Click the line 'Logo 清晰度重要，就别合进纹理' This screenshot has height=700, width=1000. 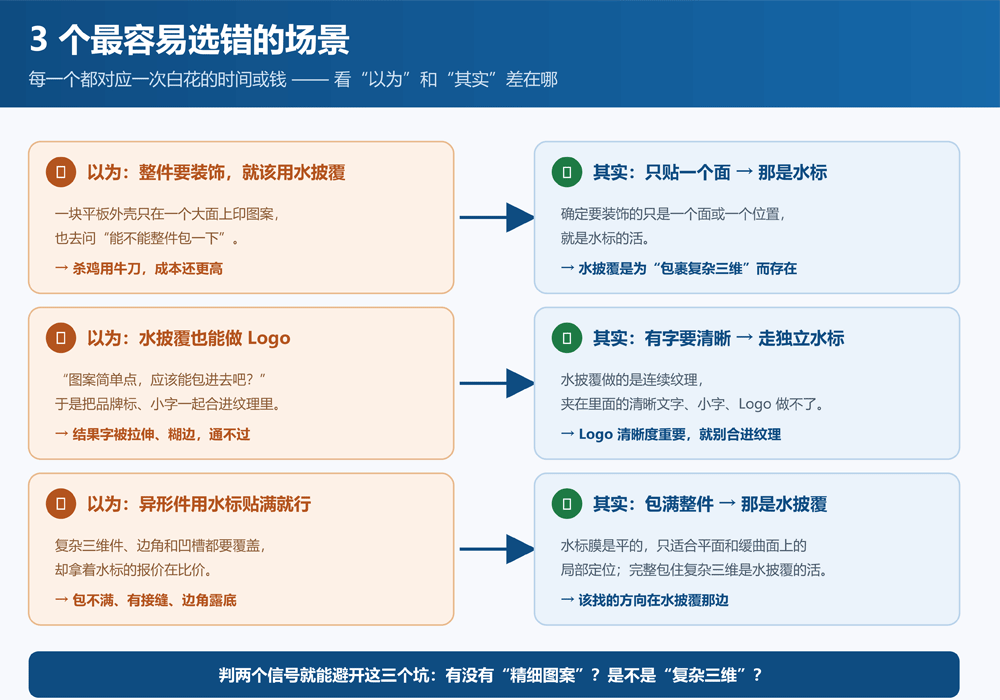[x=671, y=434]
